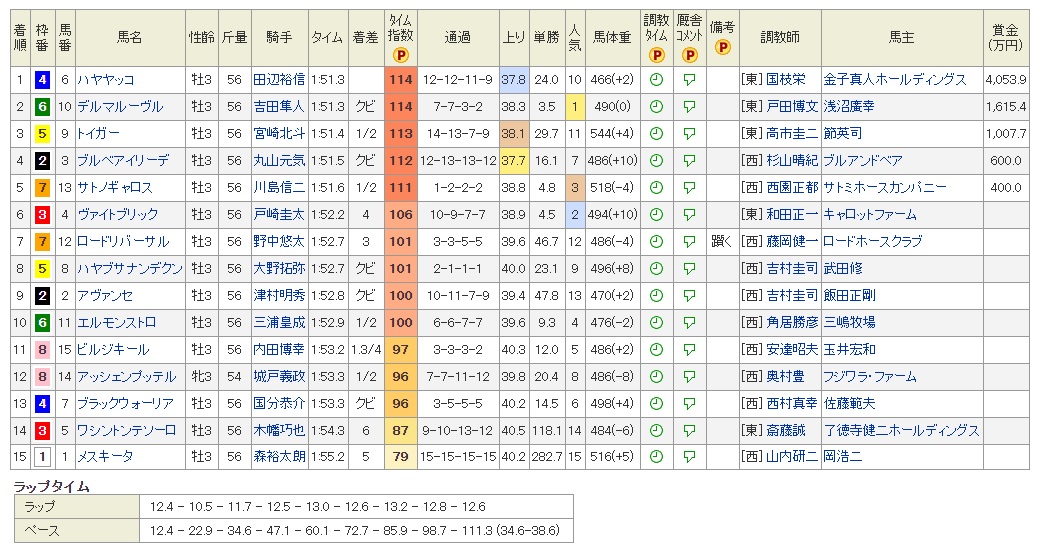This screenshot has width=1040, height=554.
Task: Open jockey profile 田辺裕信
Action: (279, 80)
